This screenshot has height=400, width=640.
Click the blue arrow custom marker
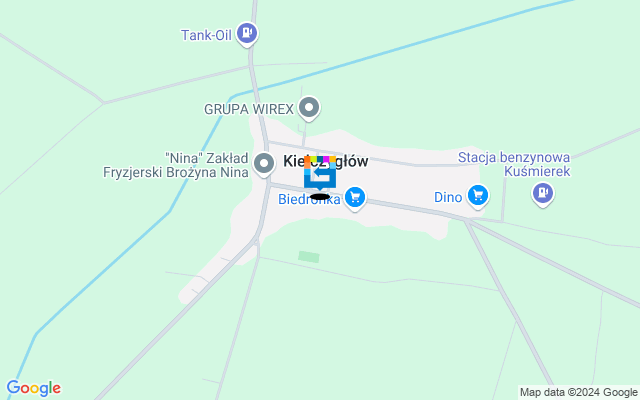coord(320,174)
